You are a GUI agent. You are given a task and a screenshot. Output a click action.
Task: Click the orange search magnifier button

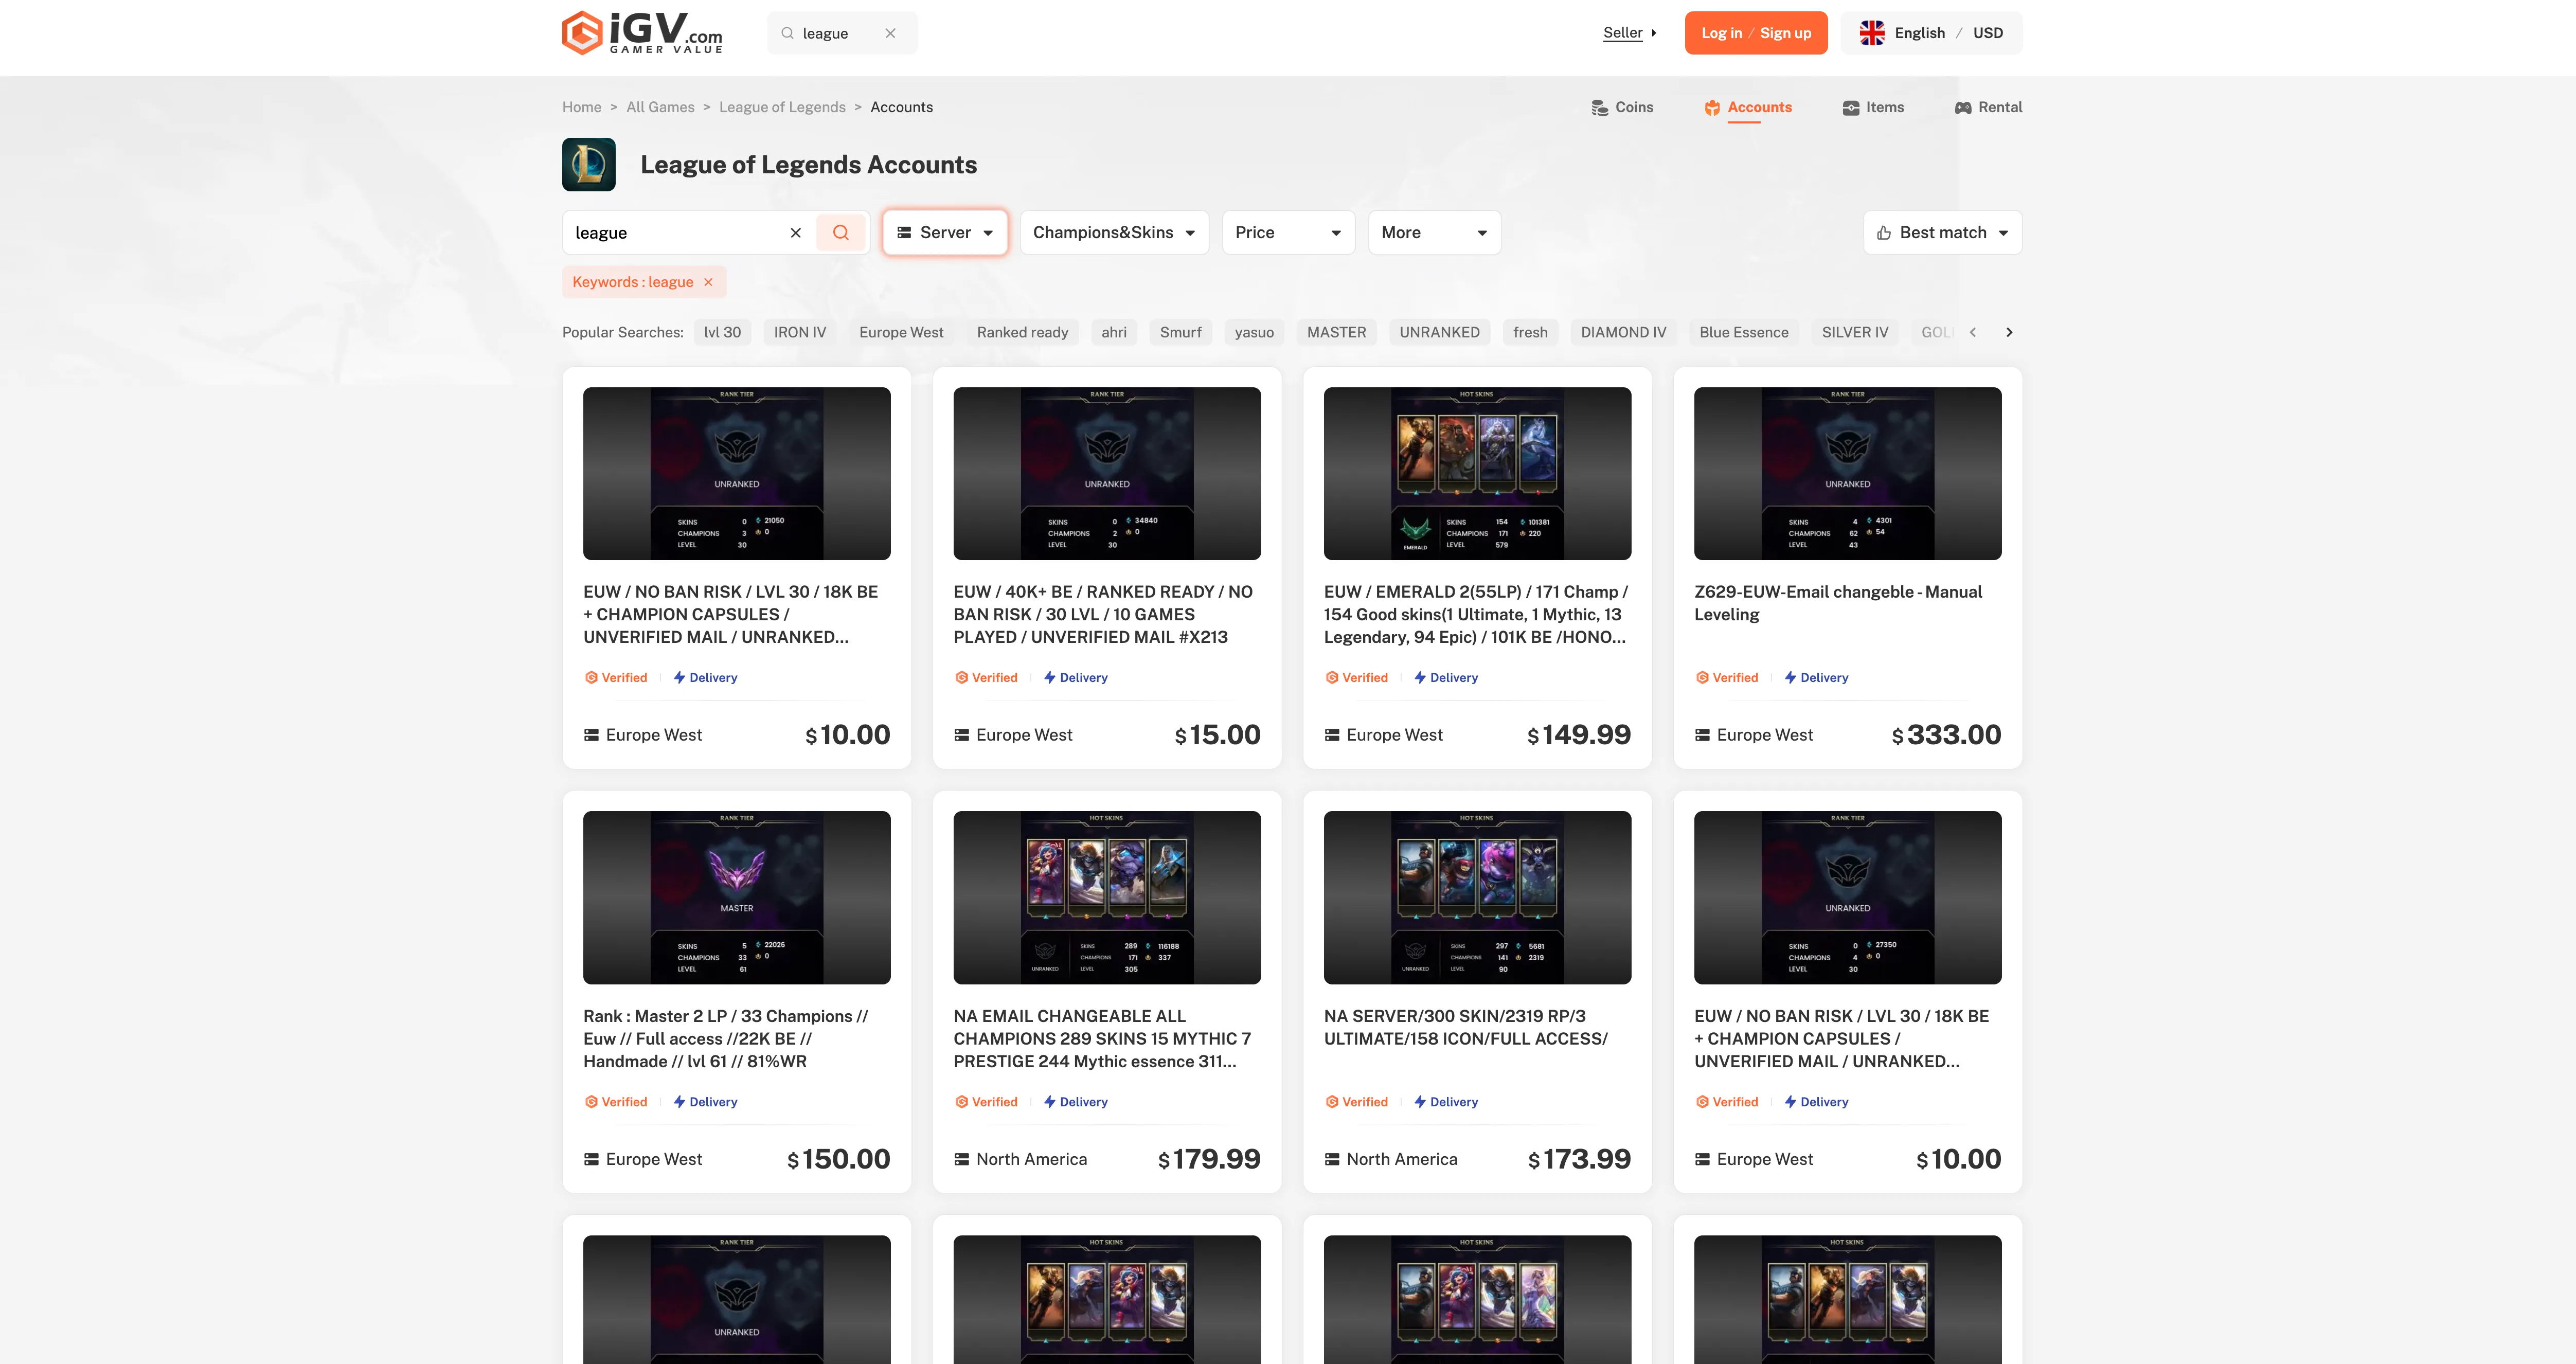(840, 232)
